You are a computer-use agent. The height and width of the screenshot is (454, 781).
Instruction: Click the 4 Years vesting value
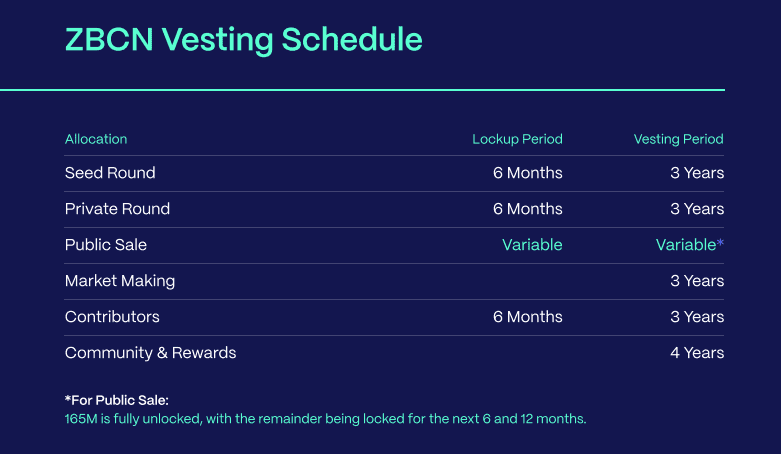[x=697, y=353]
